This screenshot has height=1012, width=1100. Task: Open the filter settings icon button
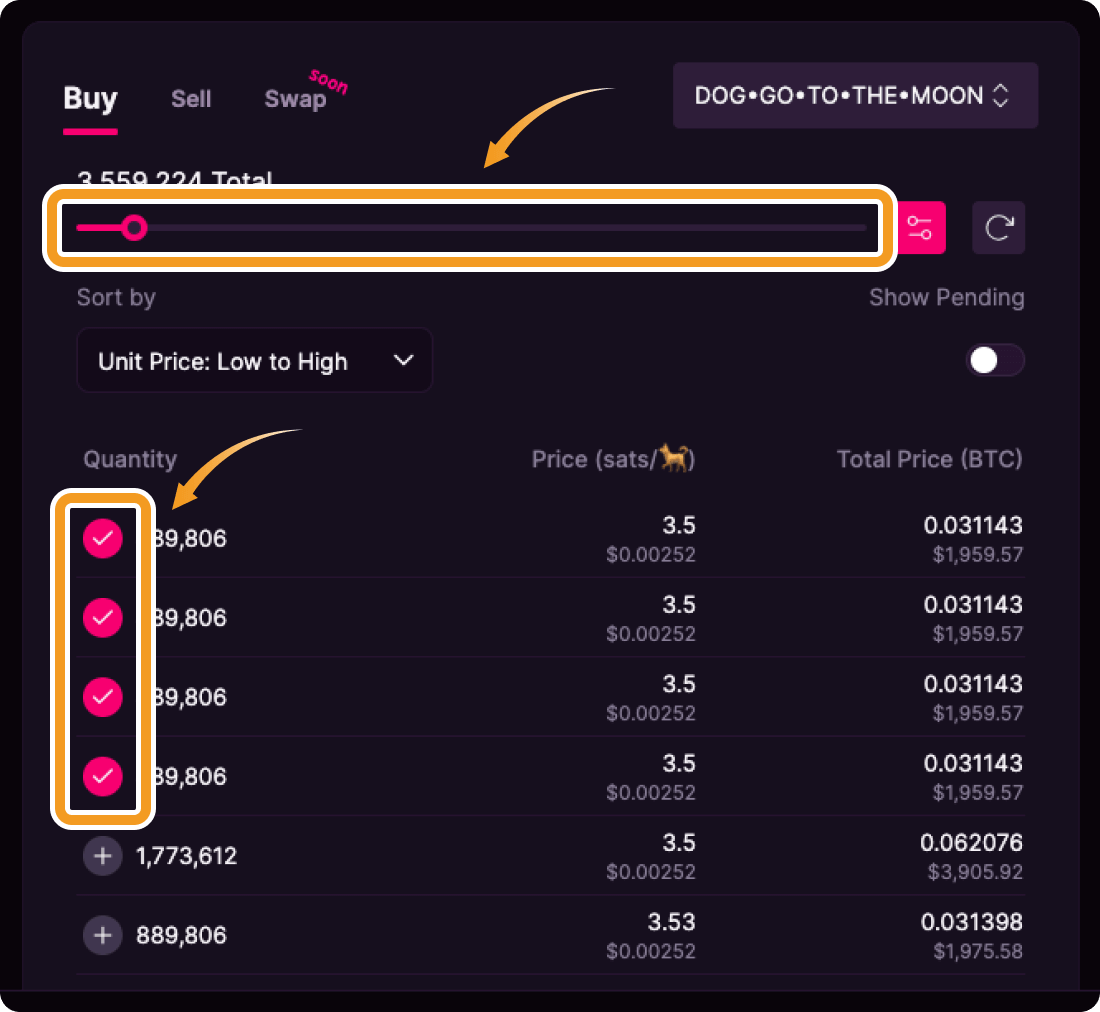pyautogui.click(x=920, y=228)
